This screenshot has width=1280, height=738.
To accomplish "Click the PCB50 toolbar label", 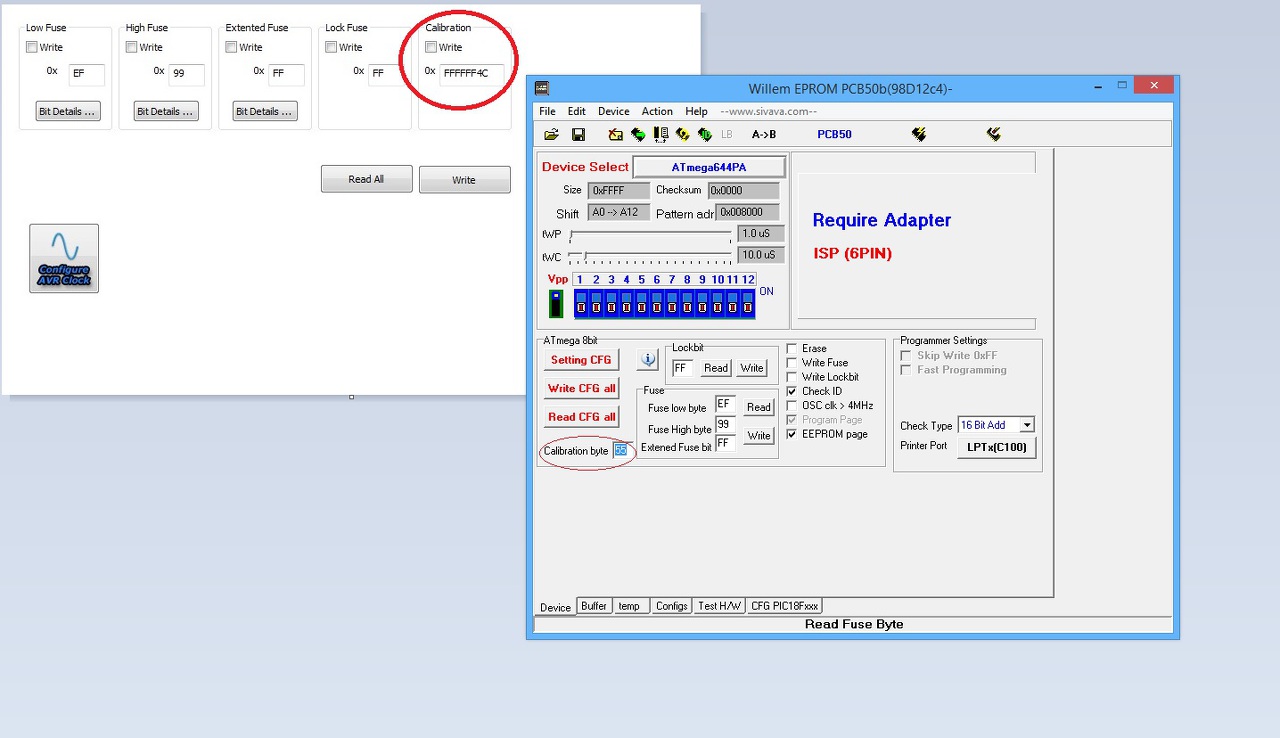I will (834, 134).
